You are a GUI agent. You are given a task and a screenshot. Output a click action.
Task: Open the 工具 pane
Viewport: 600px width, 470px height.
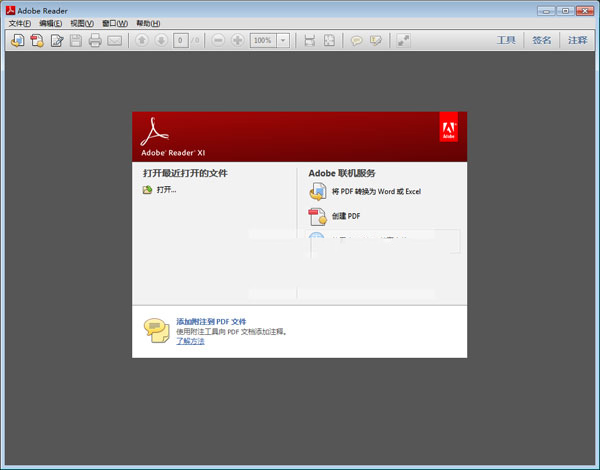point(506,40)
